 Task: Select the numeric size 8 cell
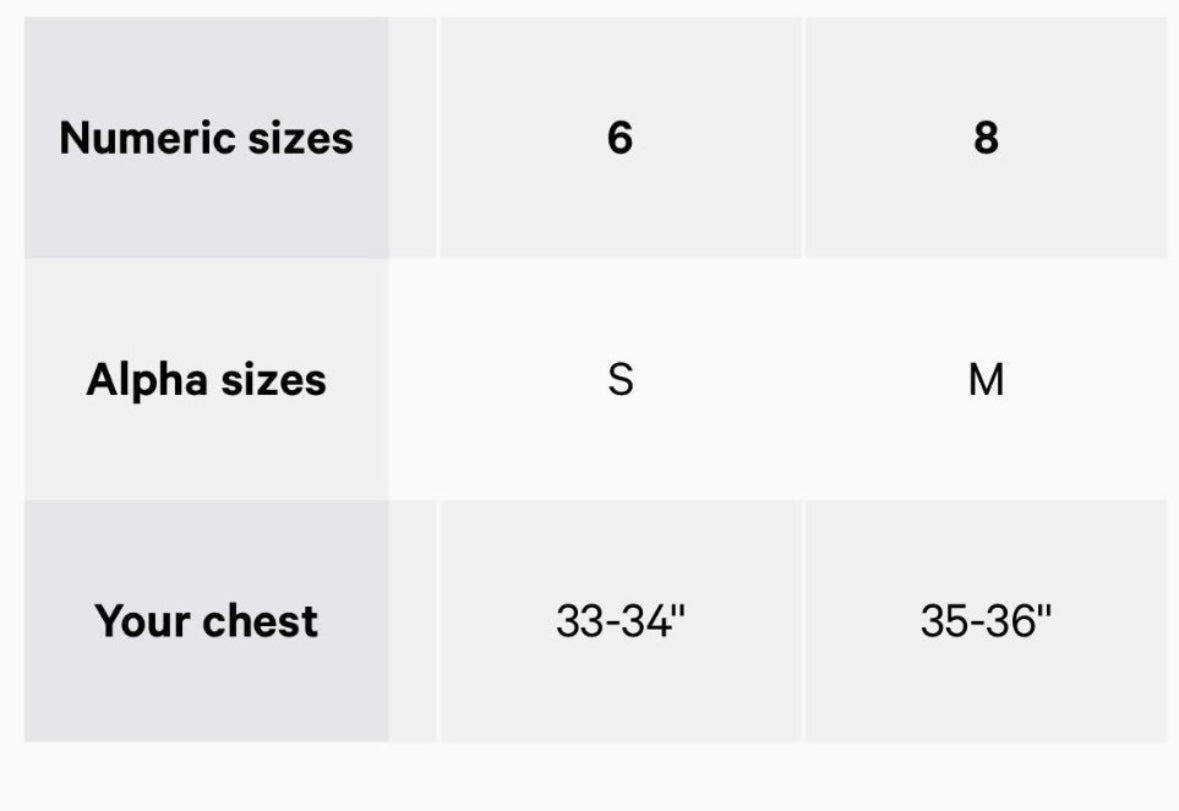tap(986, 137)
